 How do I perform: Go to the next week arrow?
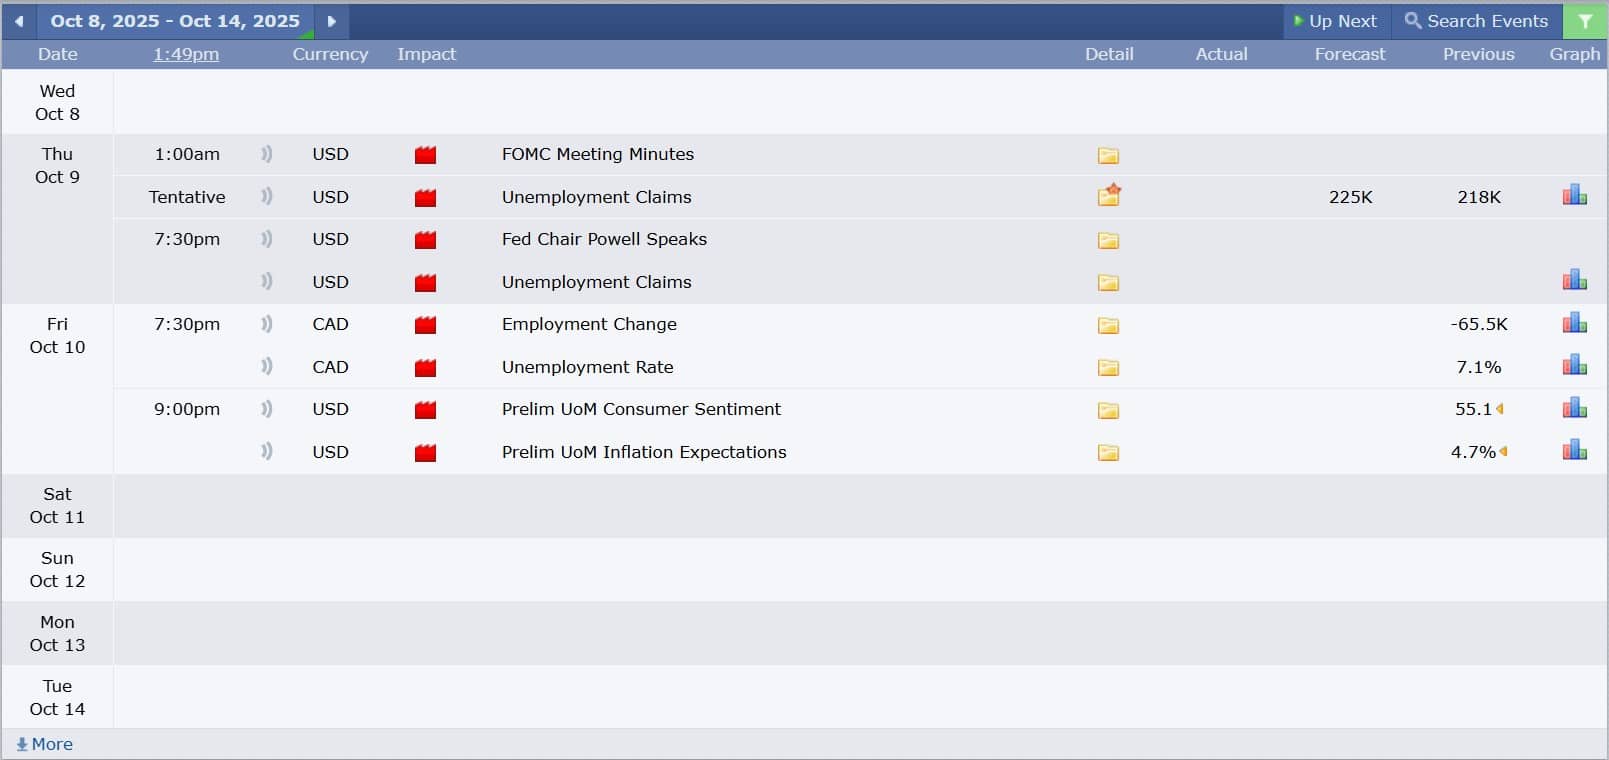pyautogui.click(x=332, y=21)
